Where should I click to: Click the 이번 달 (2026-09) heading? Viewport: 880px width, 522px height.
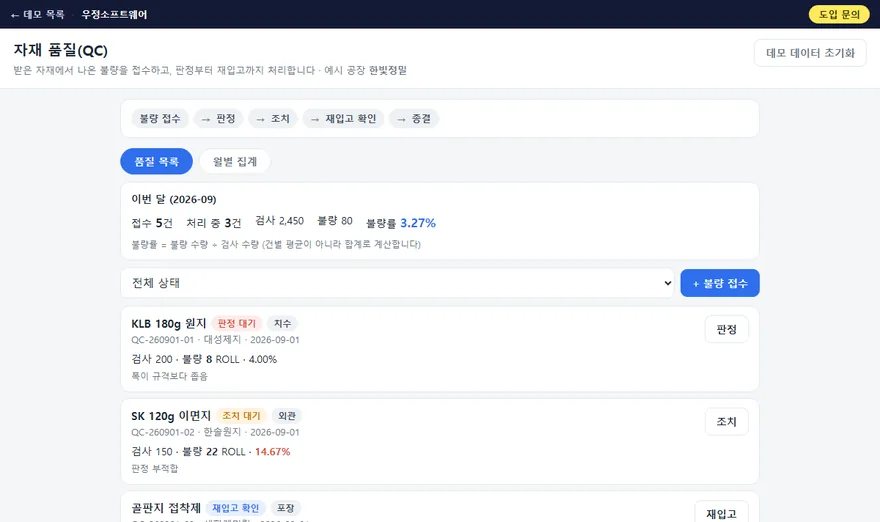point(174,199)
